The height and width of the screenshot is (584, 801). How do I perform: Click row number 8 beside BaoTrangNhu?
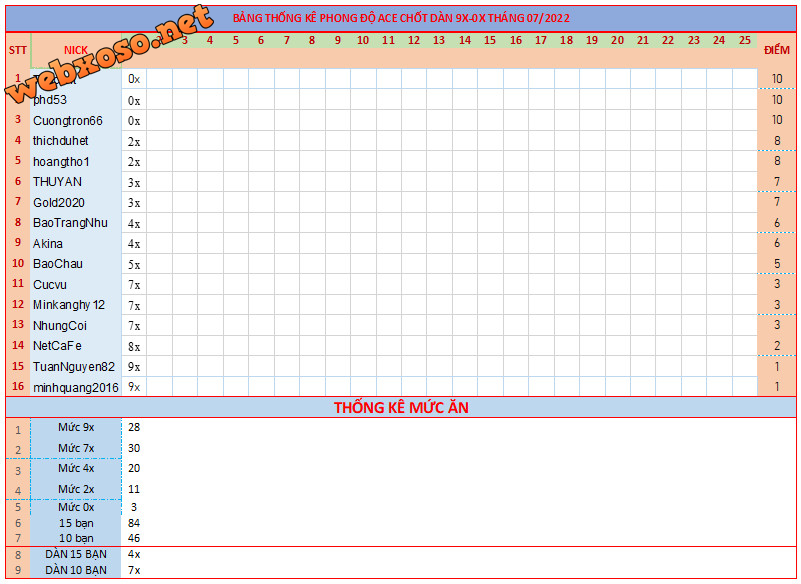tap(18, 223)
